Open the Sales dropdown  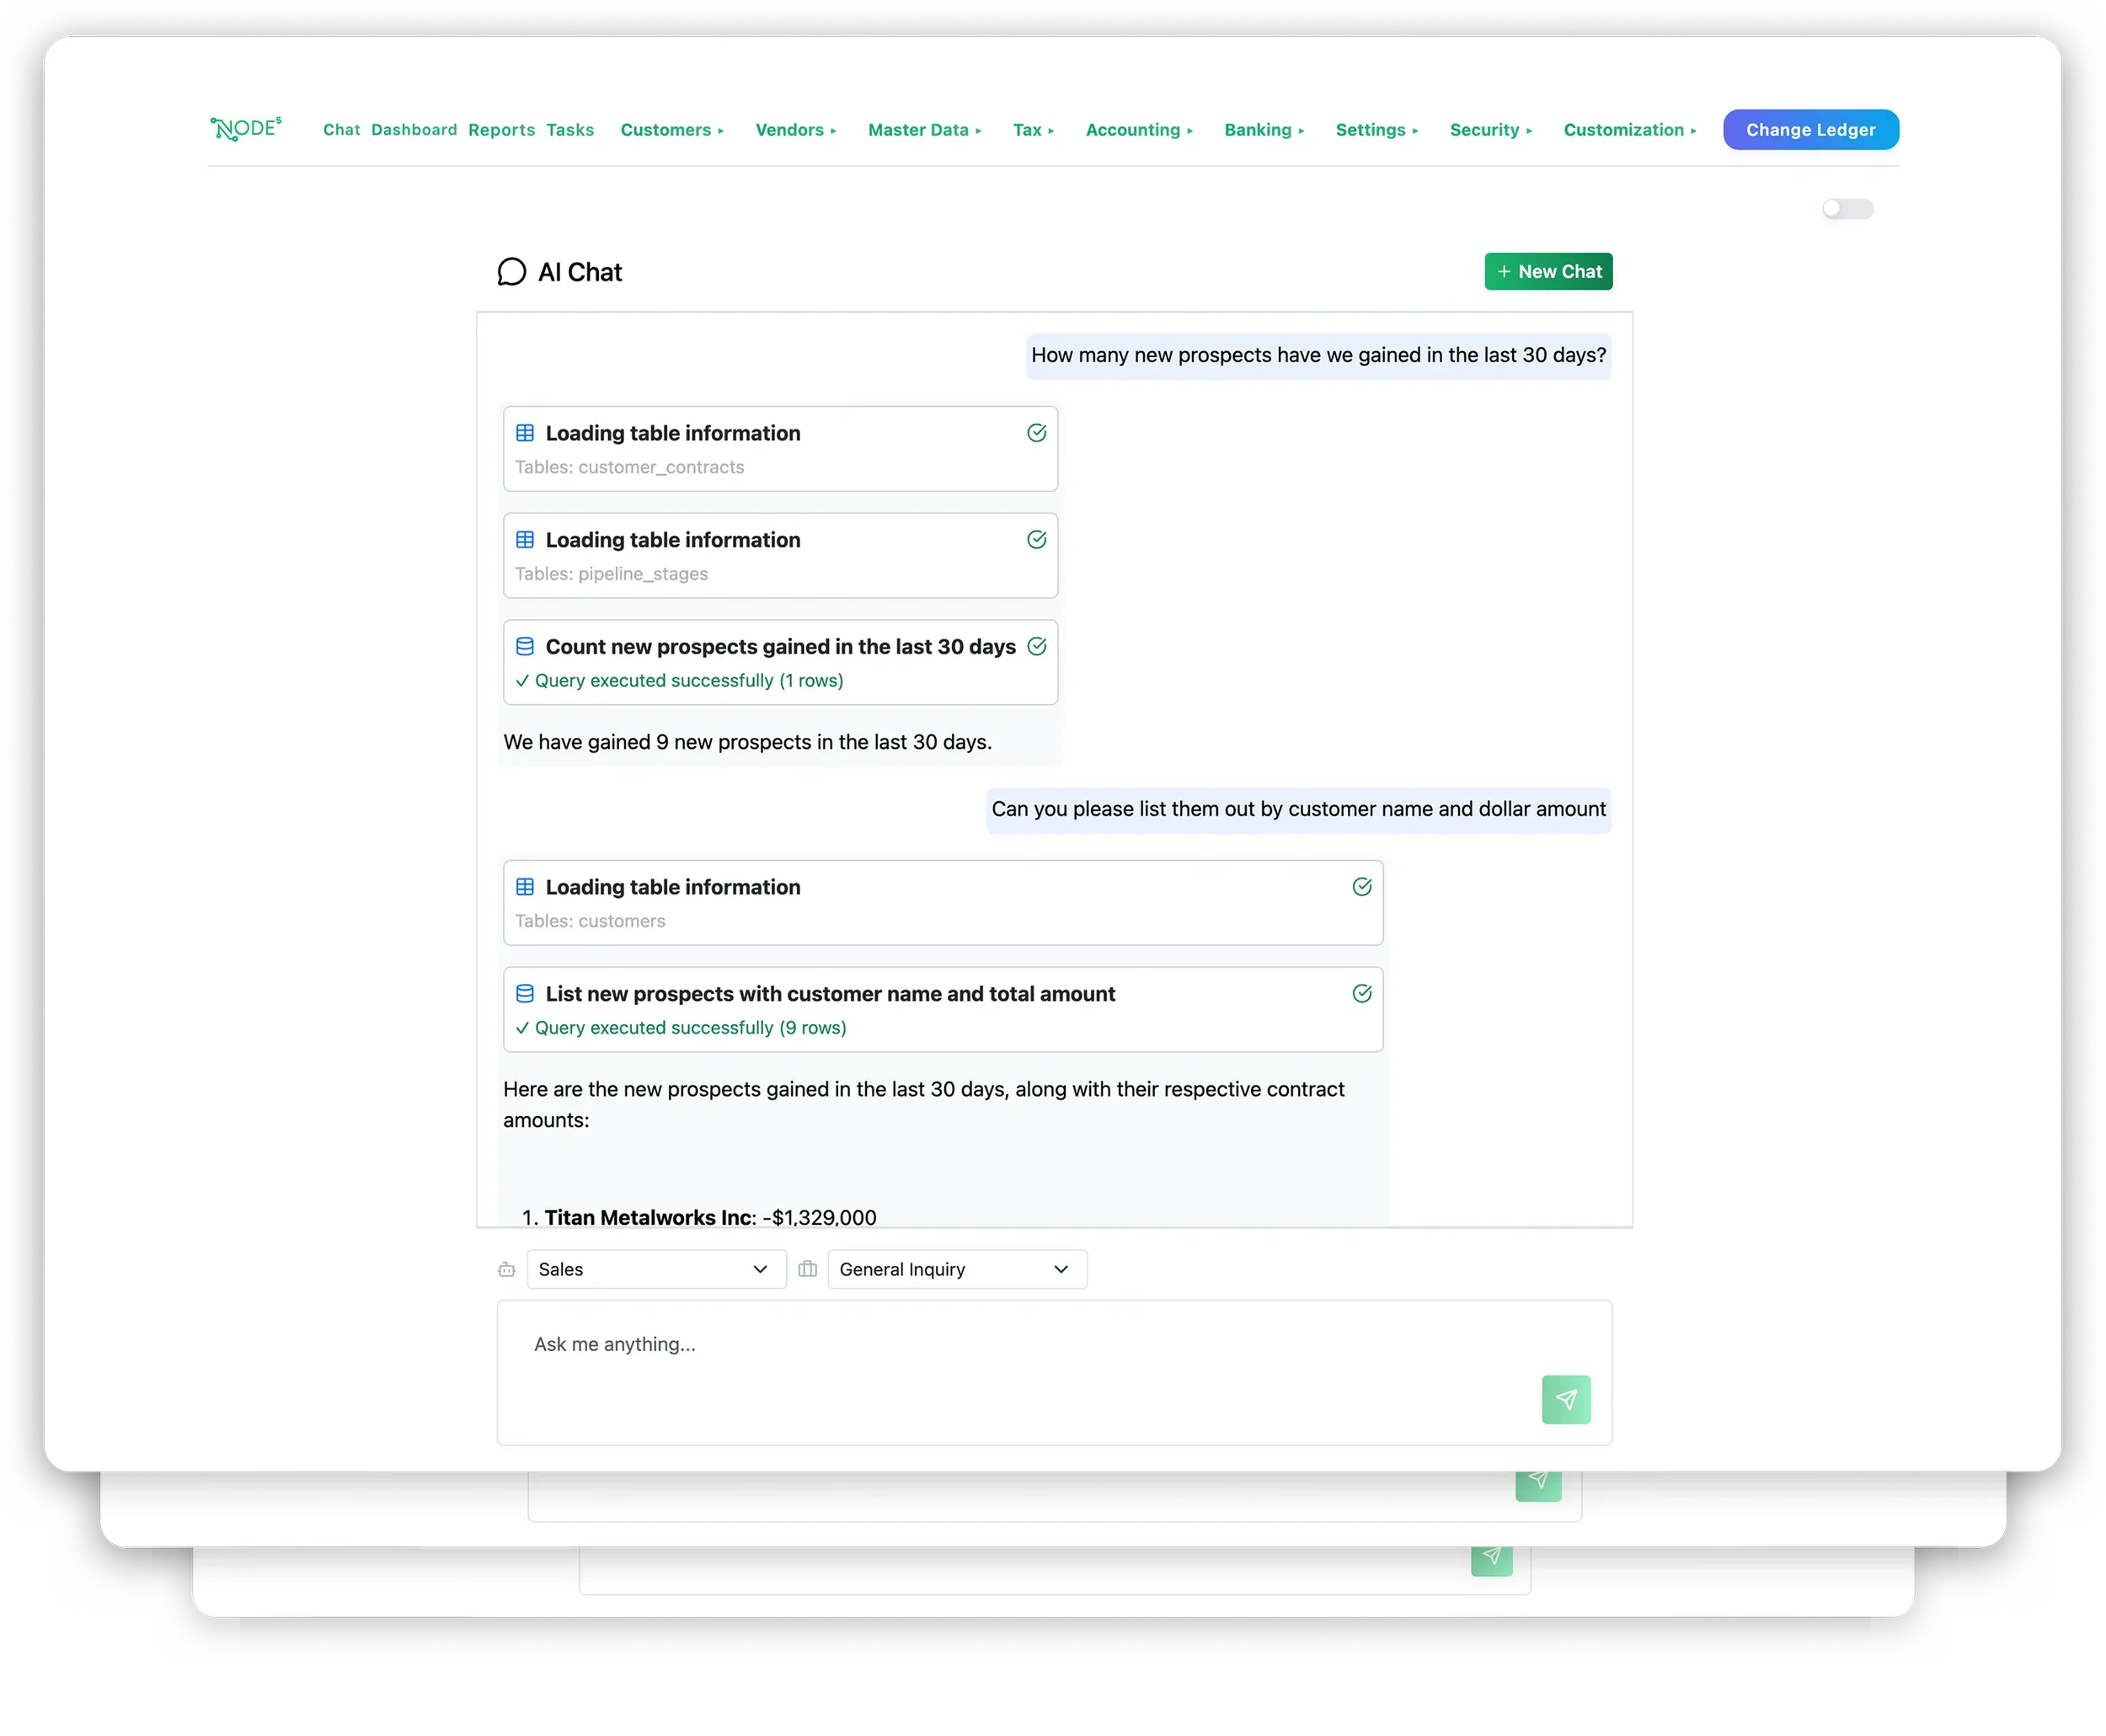(x=656, y=1269)
